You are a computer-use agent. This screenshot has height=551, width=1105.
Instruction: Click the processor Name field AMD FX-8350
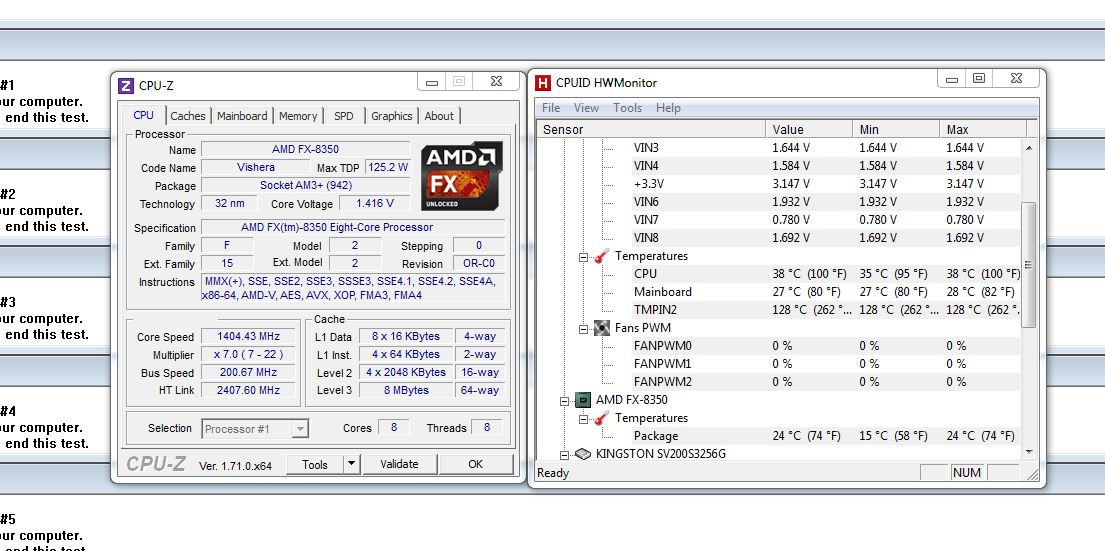pyautogui.click(x=306, y=149)
